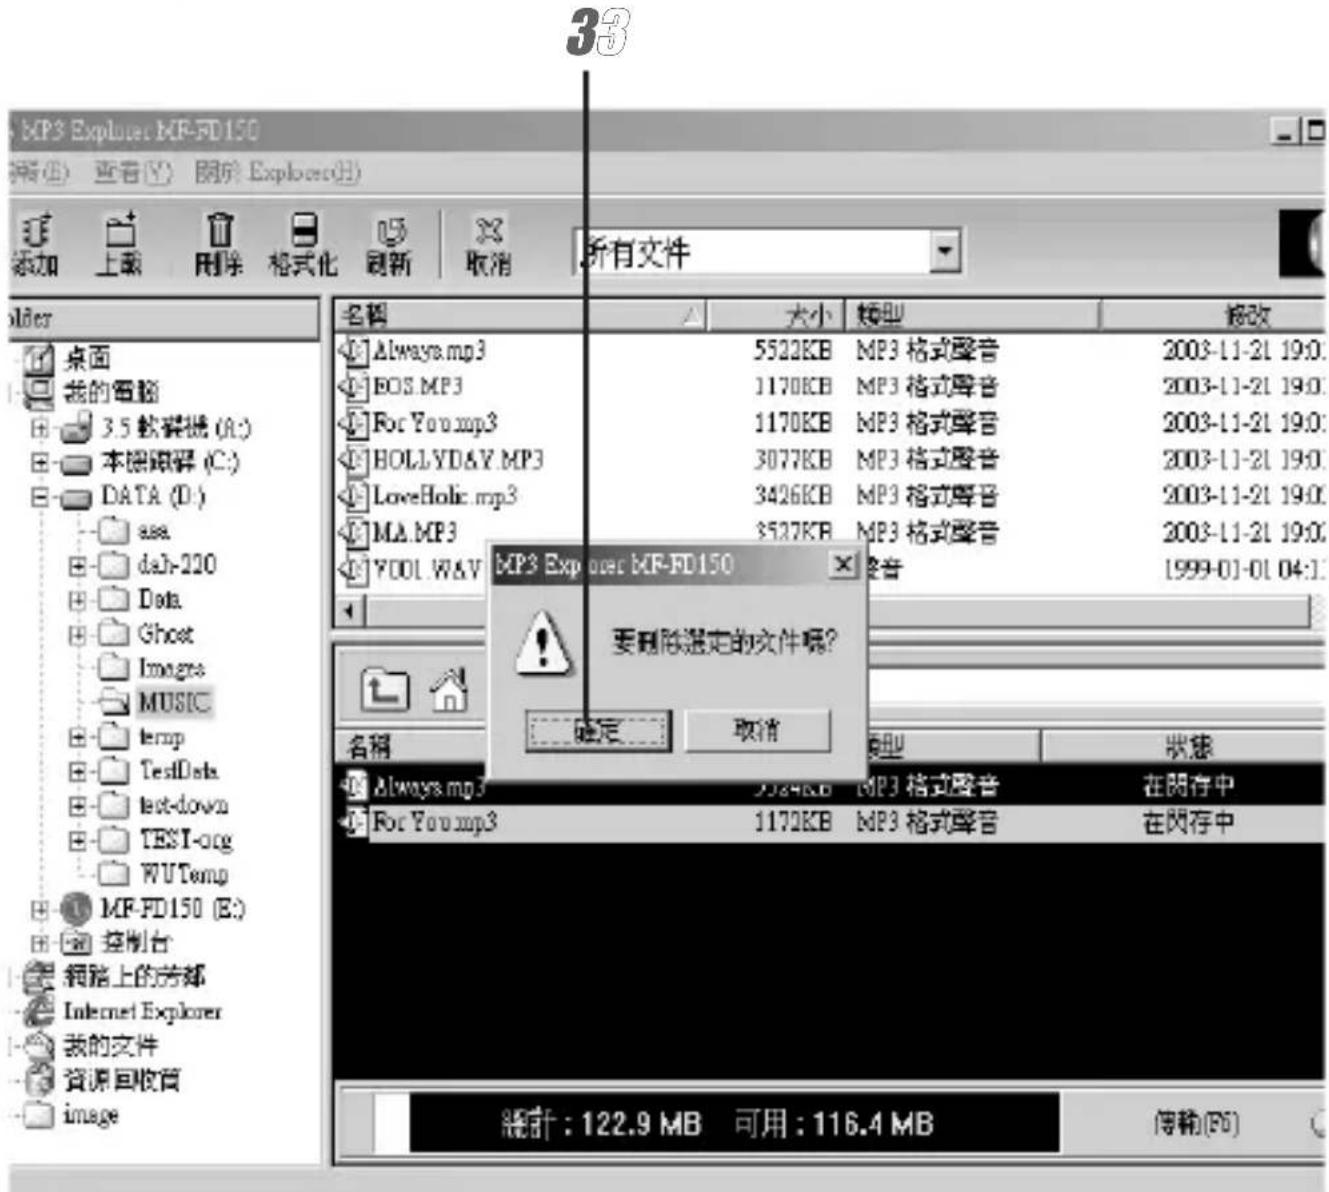Click the 傳輸(F6) transfer button
The image size is (1329, 1192).
tap(1196, 1124)
